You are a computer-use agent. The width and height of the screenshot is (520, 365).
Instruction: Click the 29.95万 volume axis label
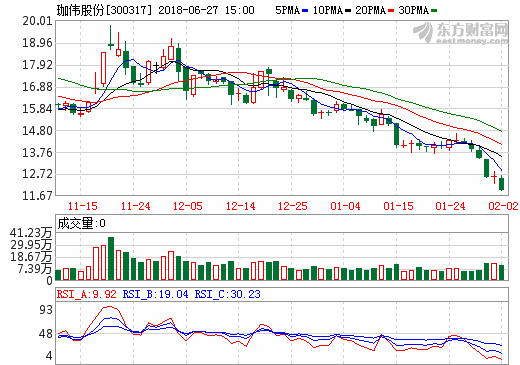[x=31, y=245]
